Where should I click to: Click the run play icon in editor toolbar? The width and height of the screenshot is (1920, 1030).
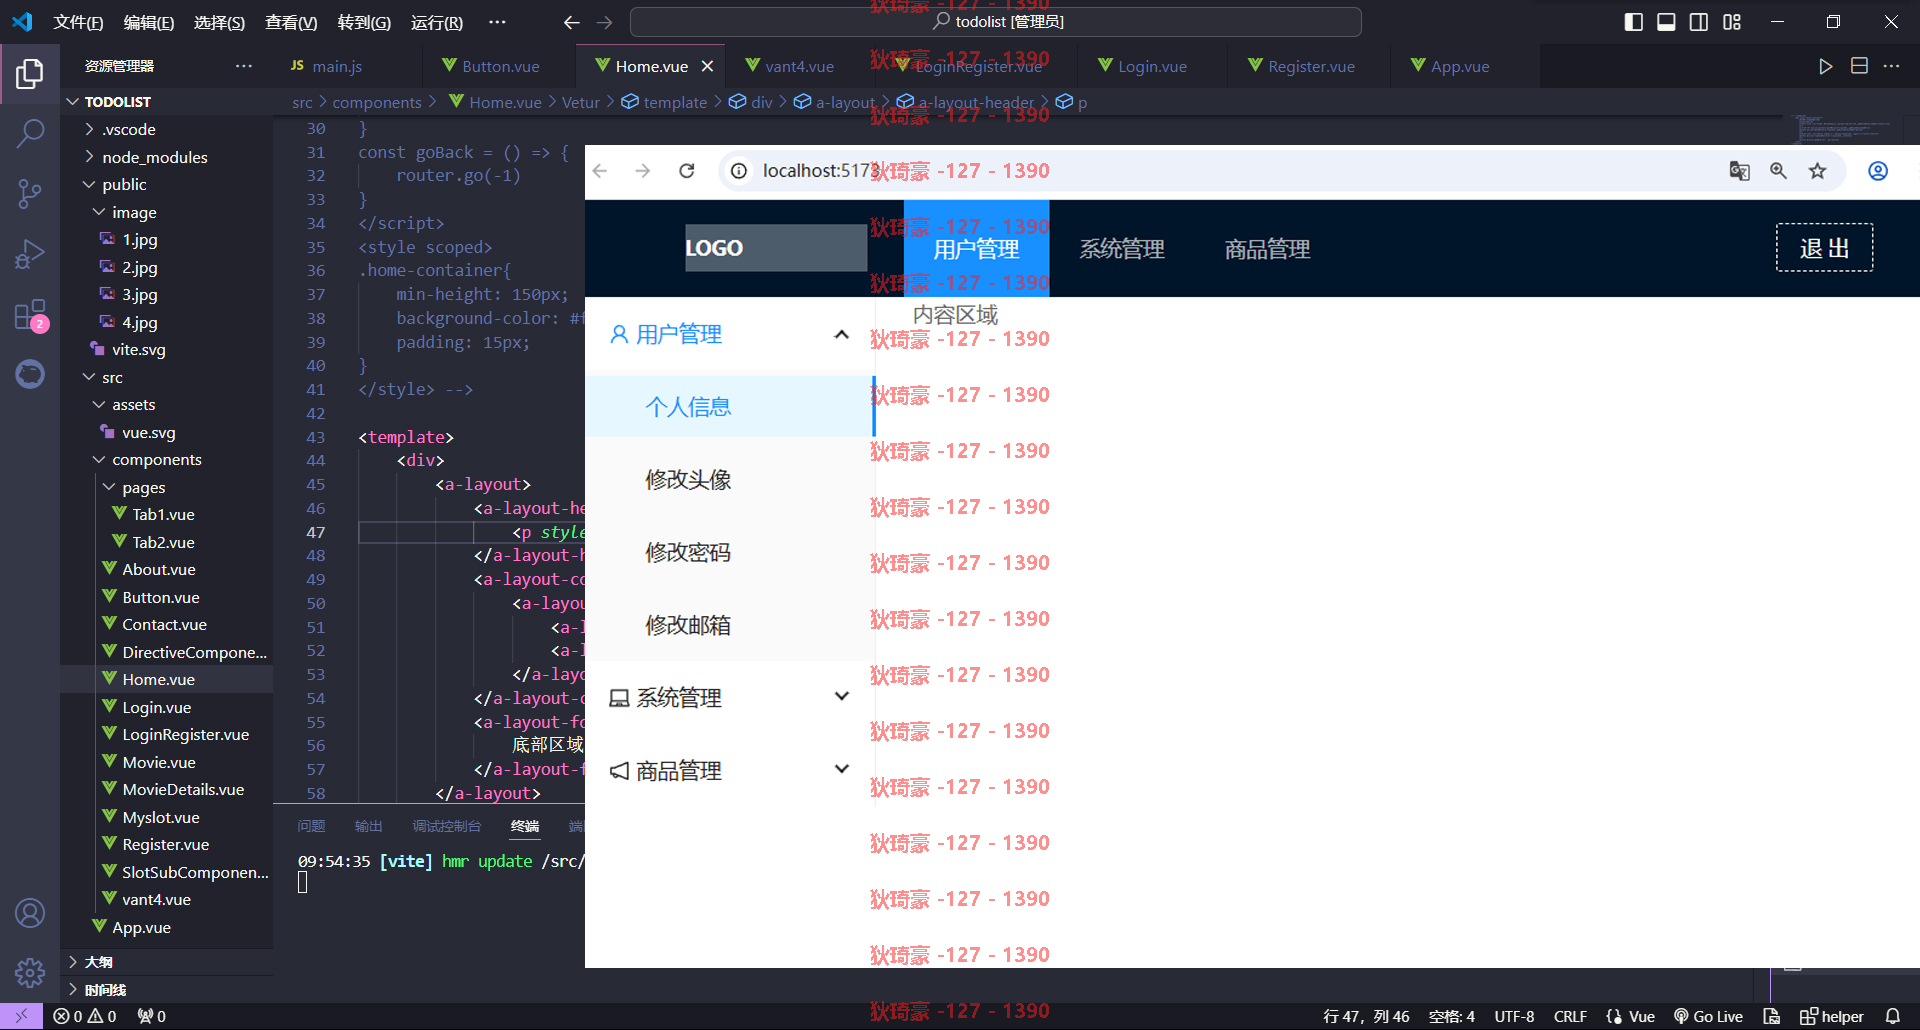pyautogui.click(x=1826, y=66)
